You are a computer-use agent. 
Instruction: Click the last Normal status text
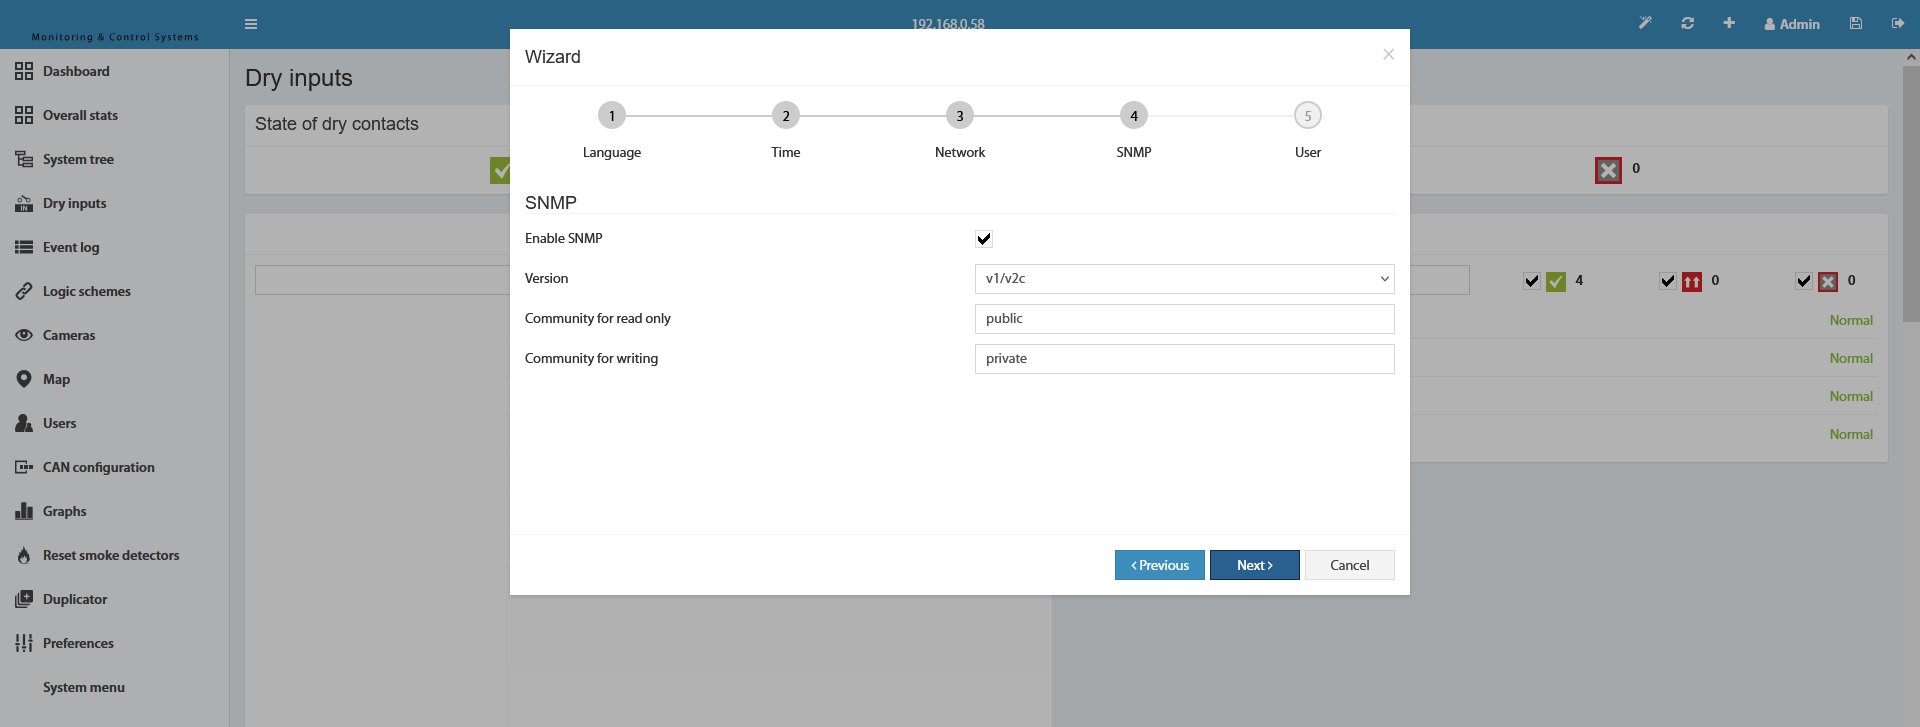(1851, 434)
